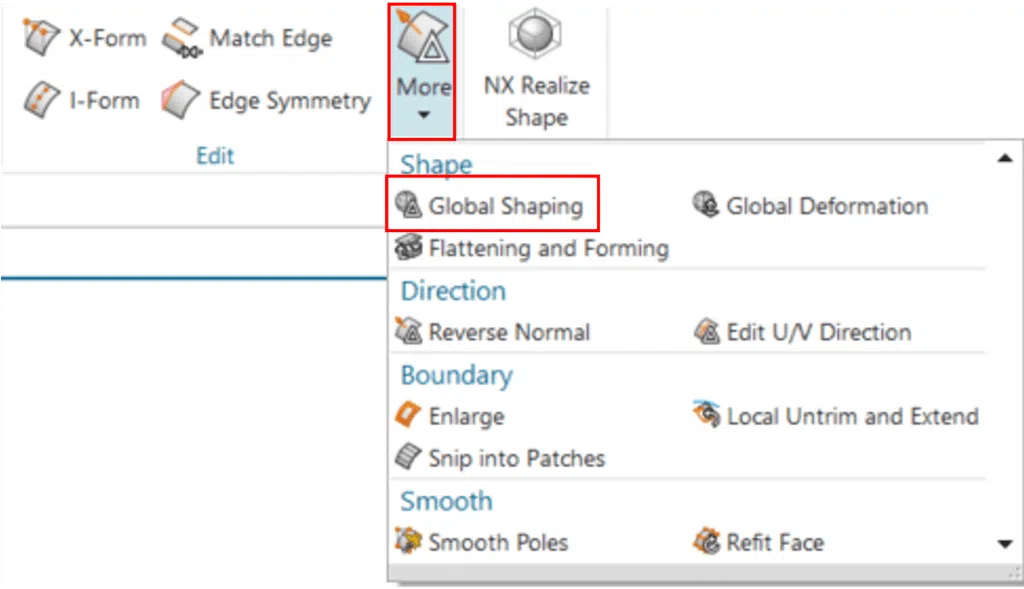
Task: Grab the menu resize grip corner
Action: point(1014,573)
